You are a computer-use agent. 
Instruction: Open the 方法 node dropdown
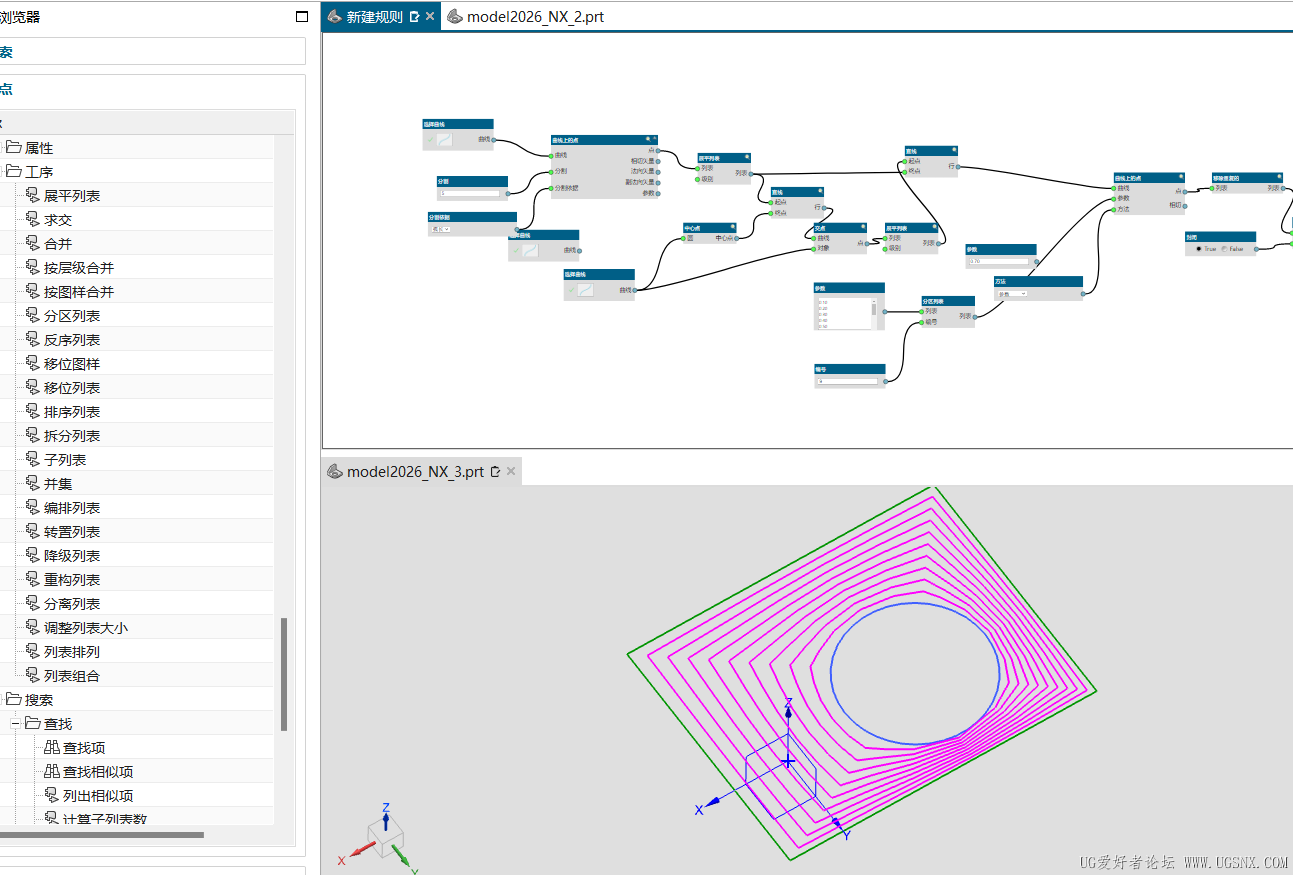pos(1011,294)
